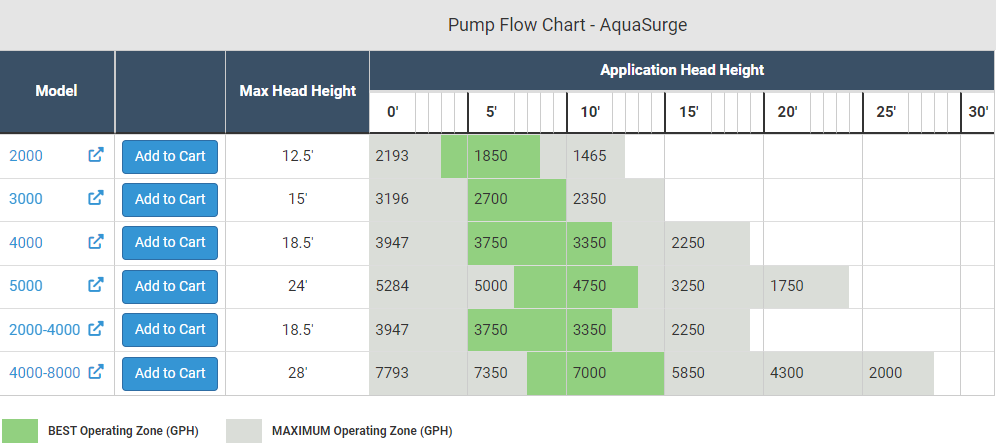Viewport: 996px width, 447px height.
Task: Open external link icon for model 2000-4000
Action: click(x=95, y=328)
